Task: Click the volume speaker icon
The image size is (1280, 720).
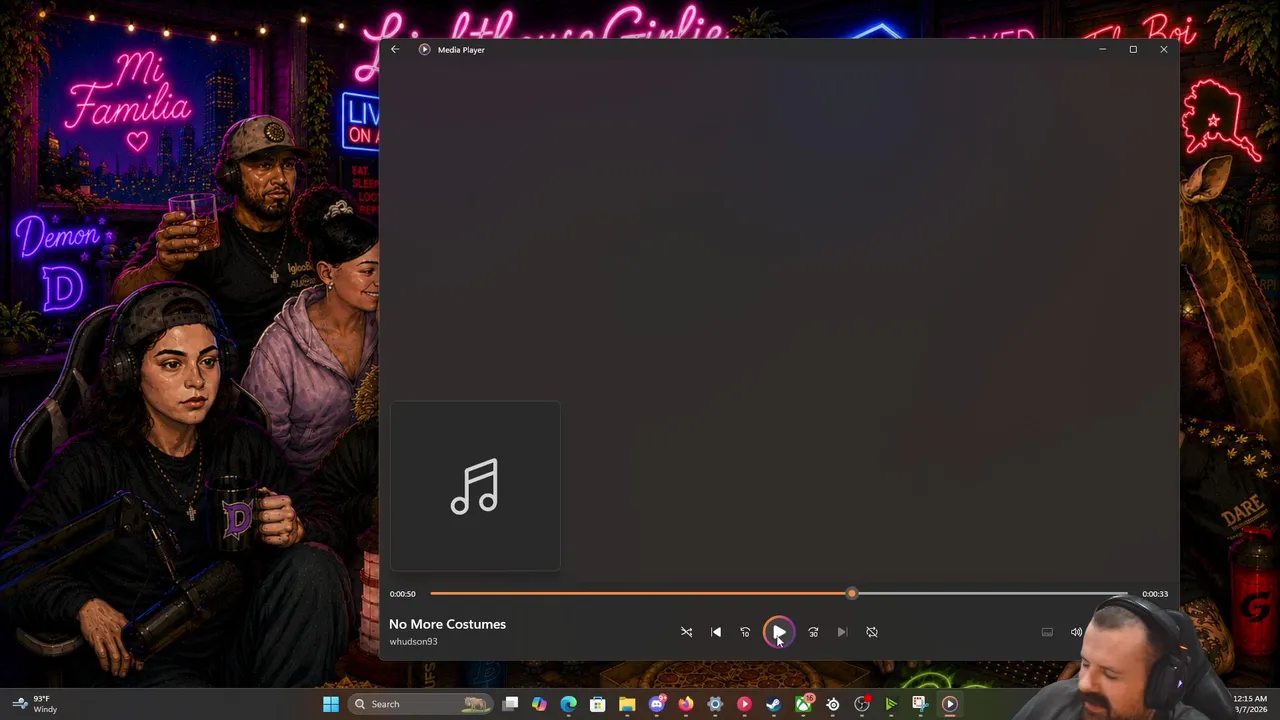Action: 1076,632
